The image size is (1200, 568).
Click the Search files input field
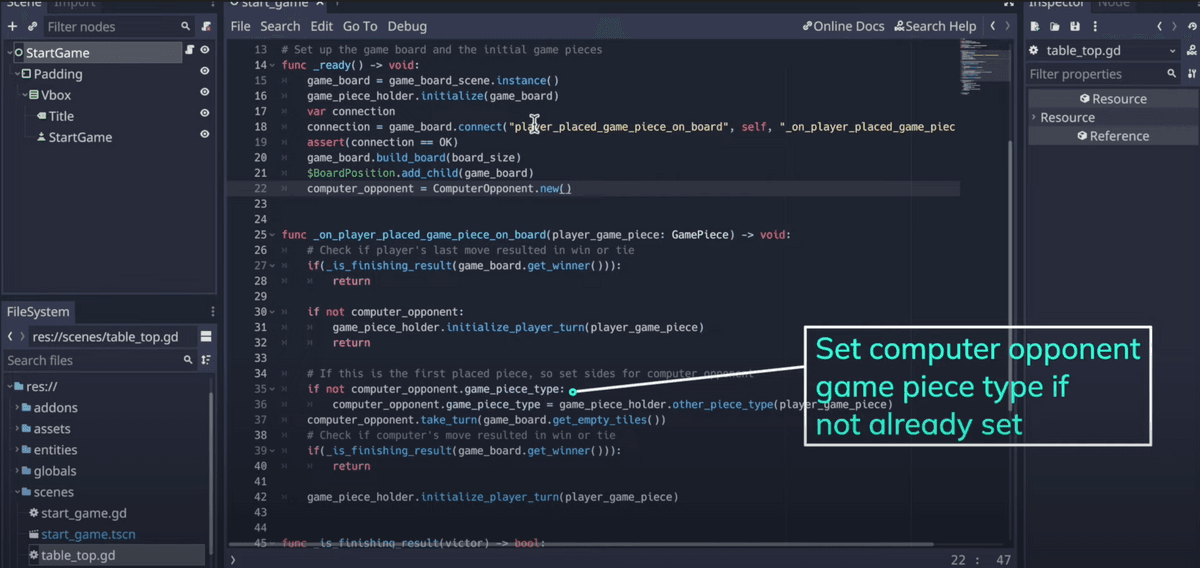coord(99,360)
